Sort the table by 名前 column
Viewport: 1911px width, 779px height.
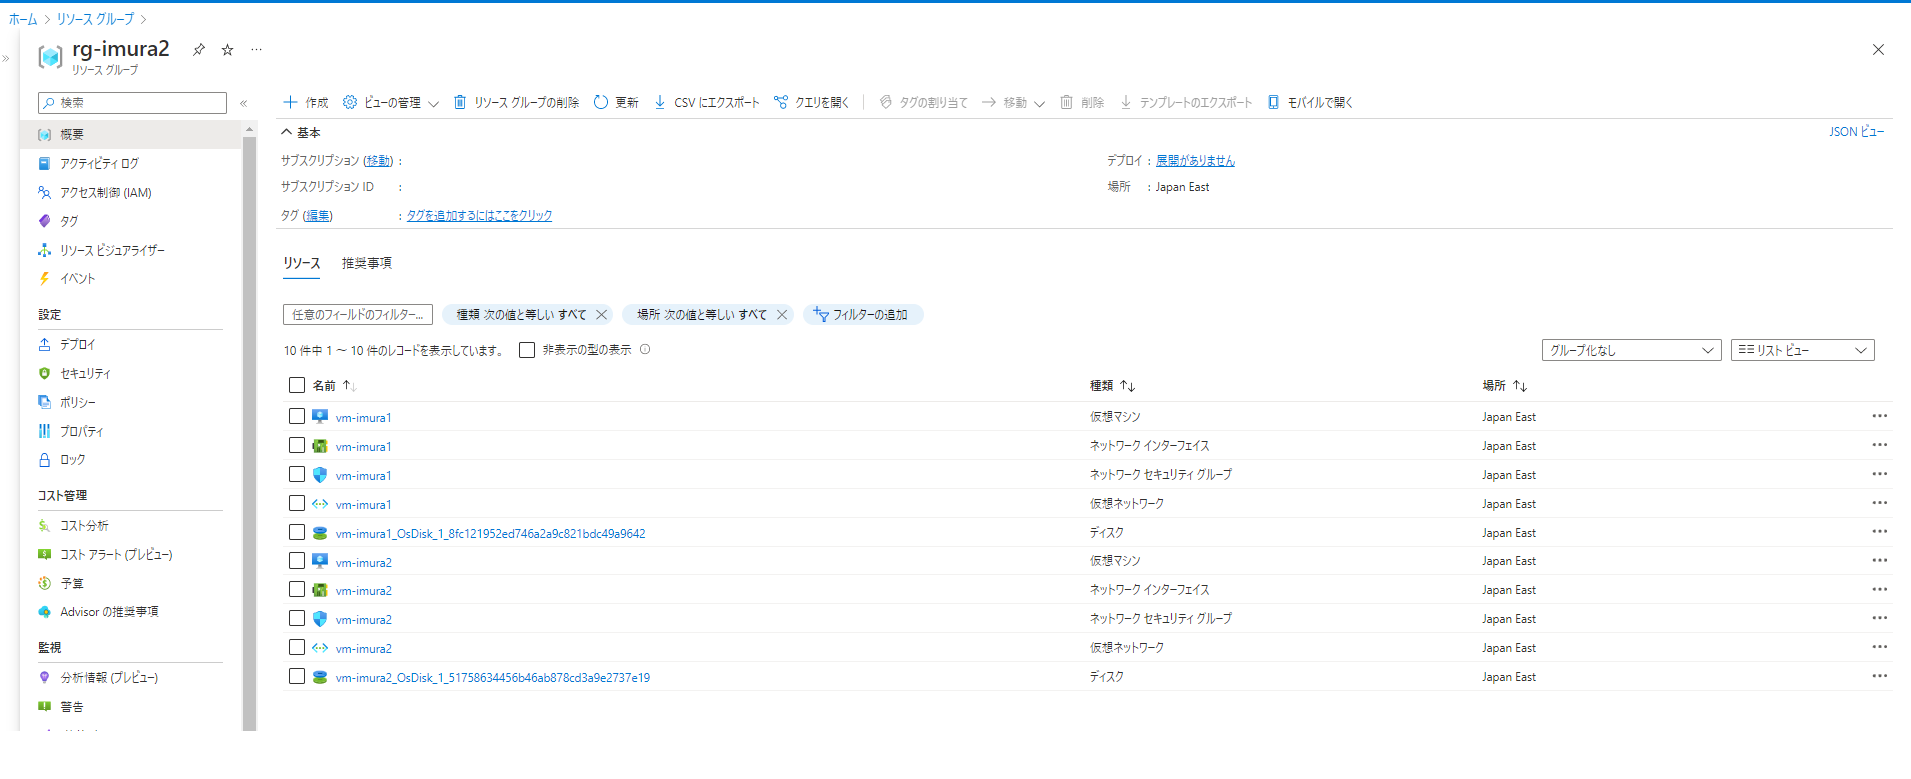(x=334, y=385)
